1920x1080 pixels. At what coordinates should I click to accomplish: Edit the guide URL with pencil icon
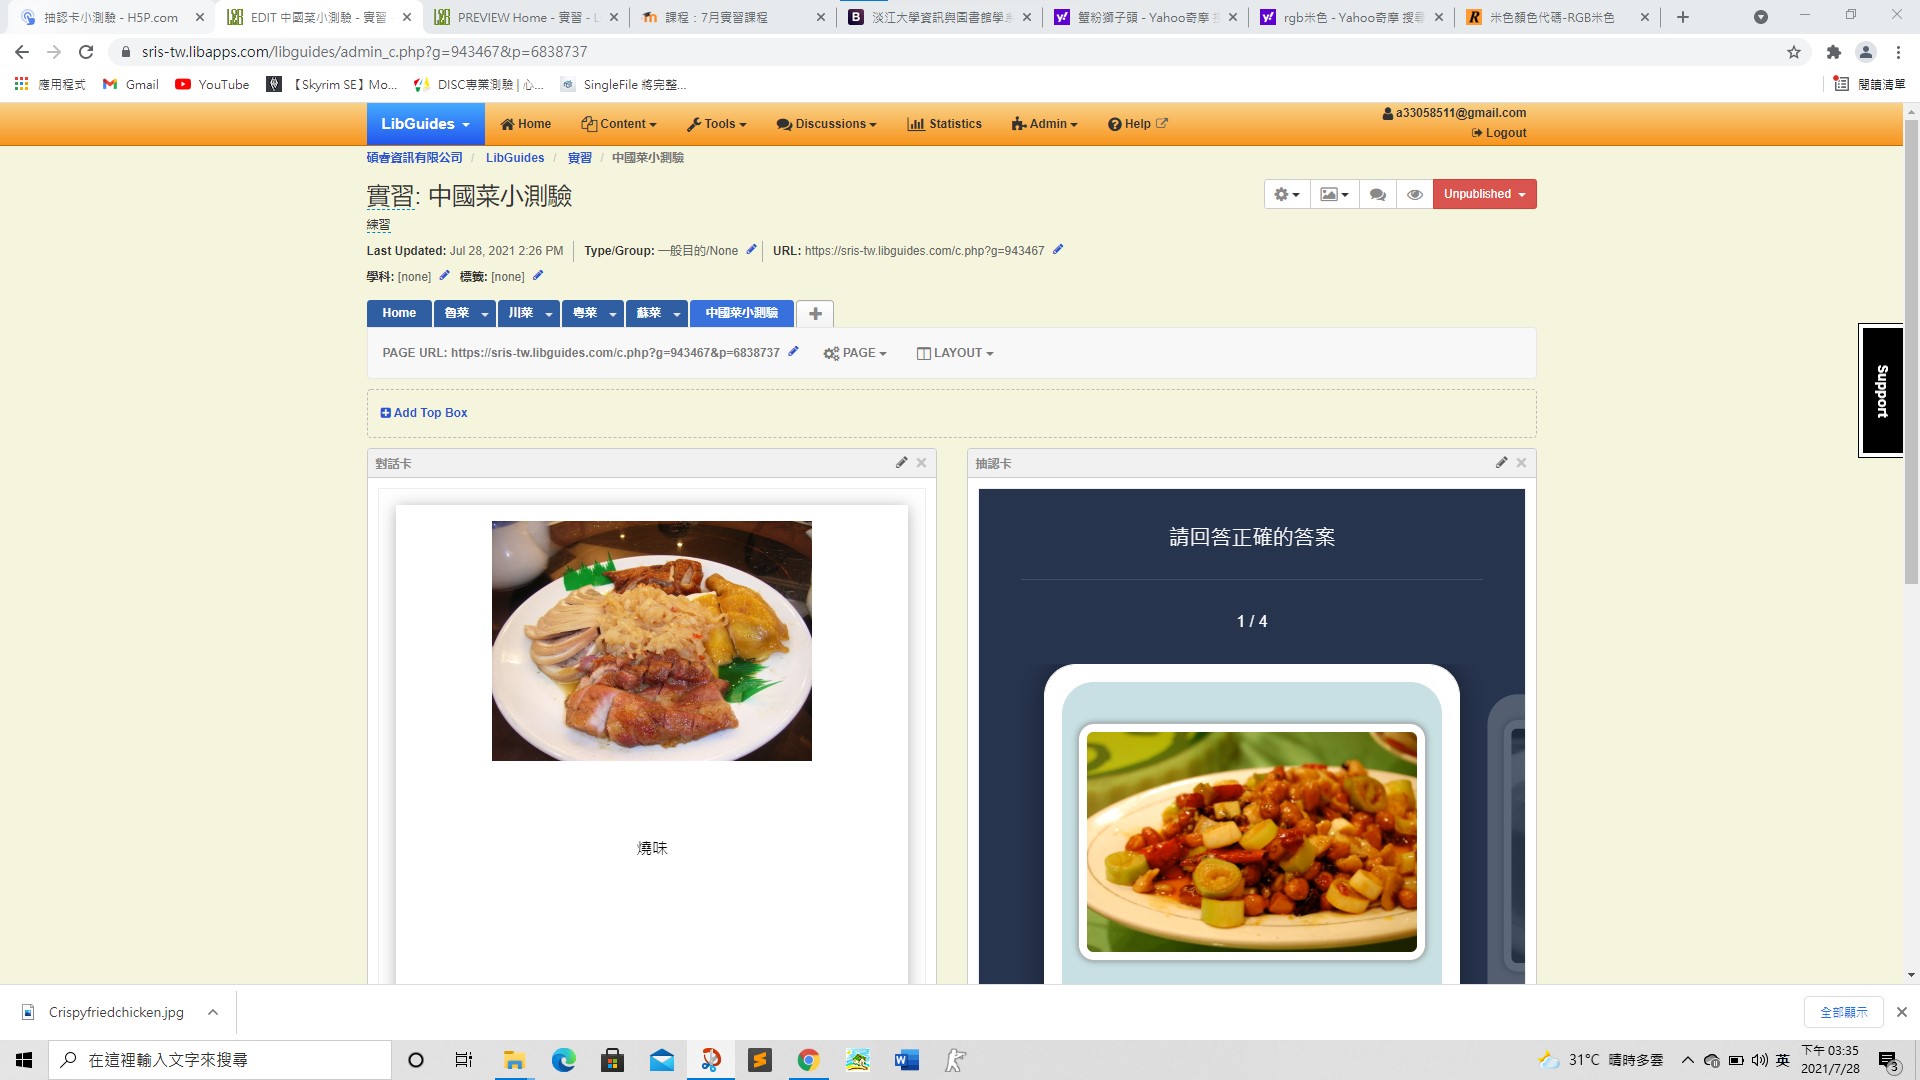coord(1058,250)
